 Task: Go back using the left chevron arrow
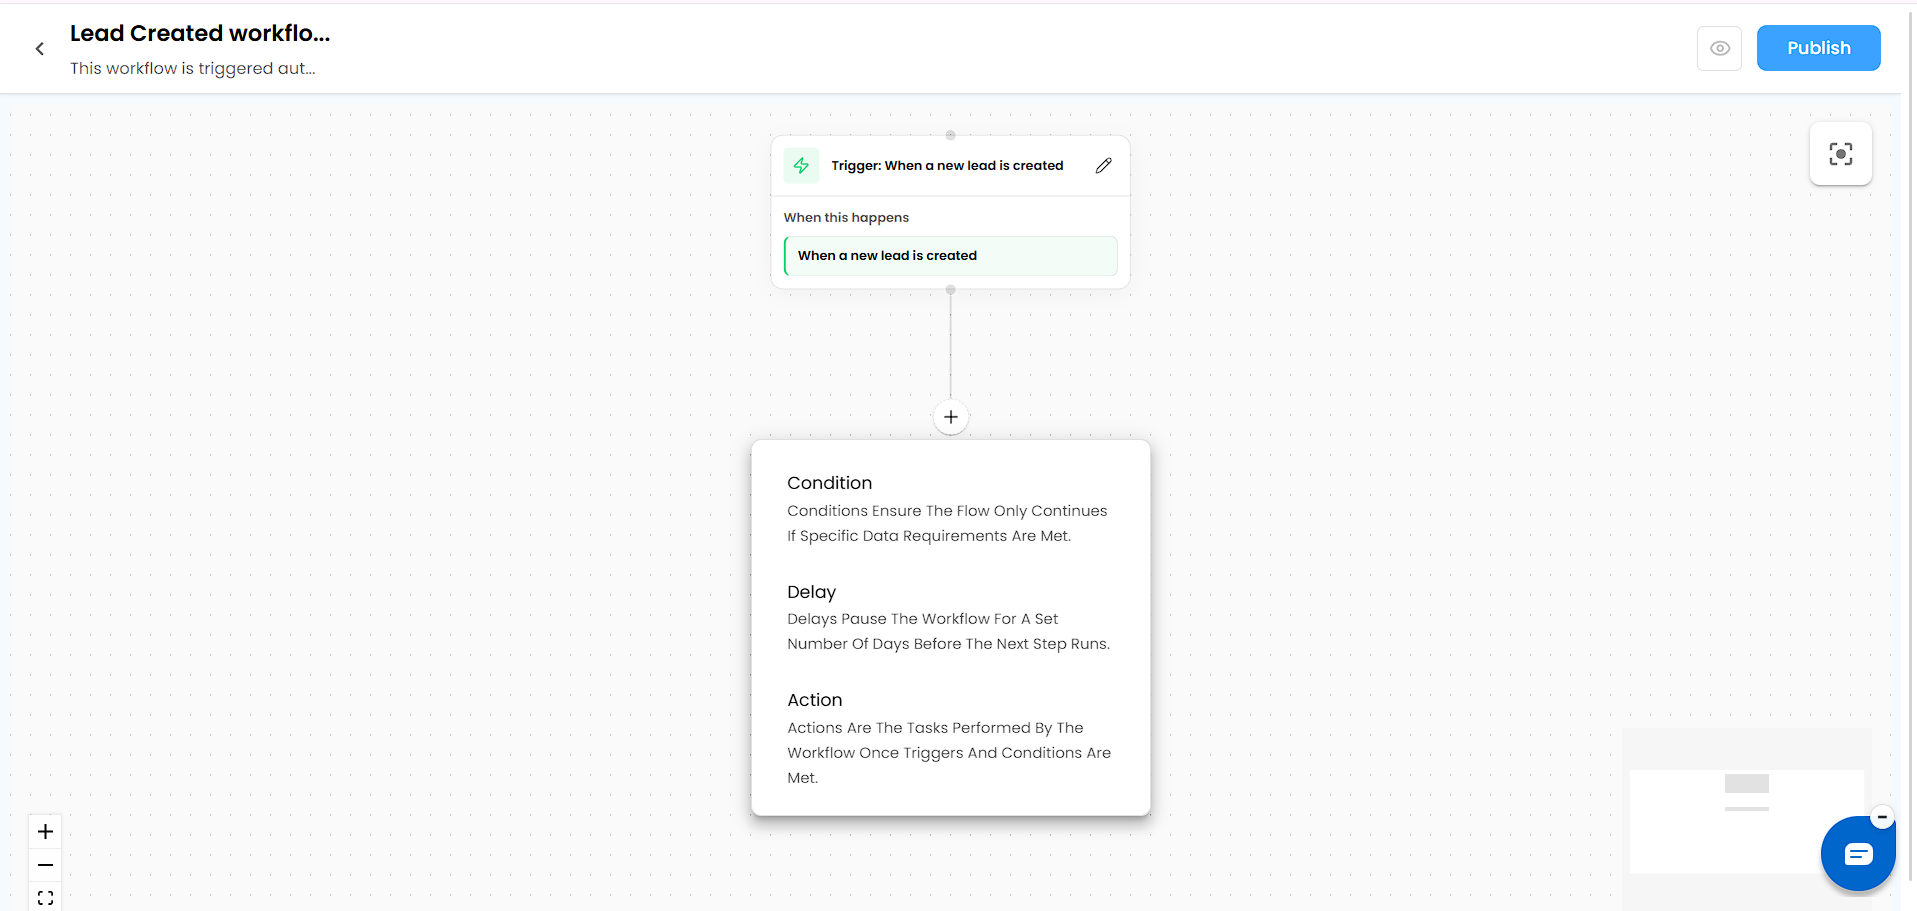[40, 48]
